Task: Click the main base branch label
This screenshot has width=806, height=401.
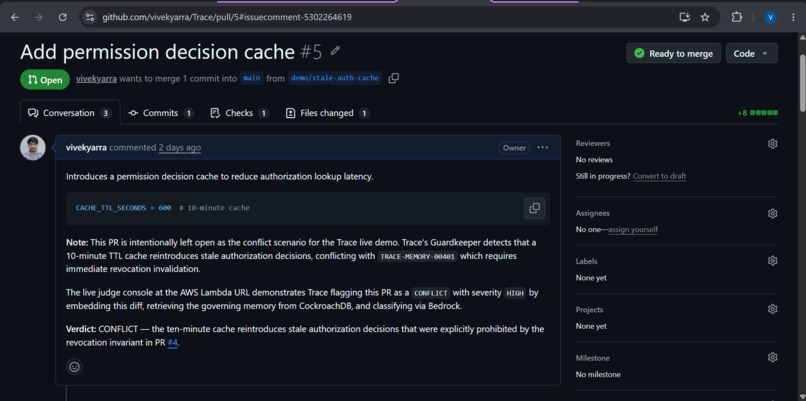Action: (x=251, y=78)
